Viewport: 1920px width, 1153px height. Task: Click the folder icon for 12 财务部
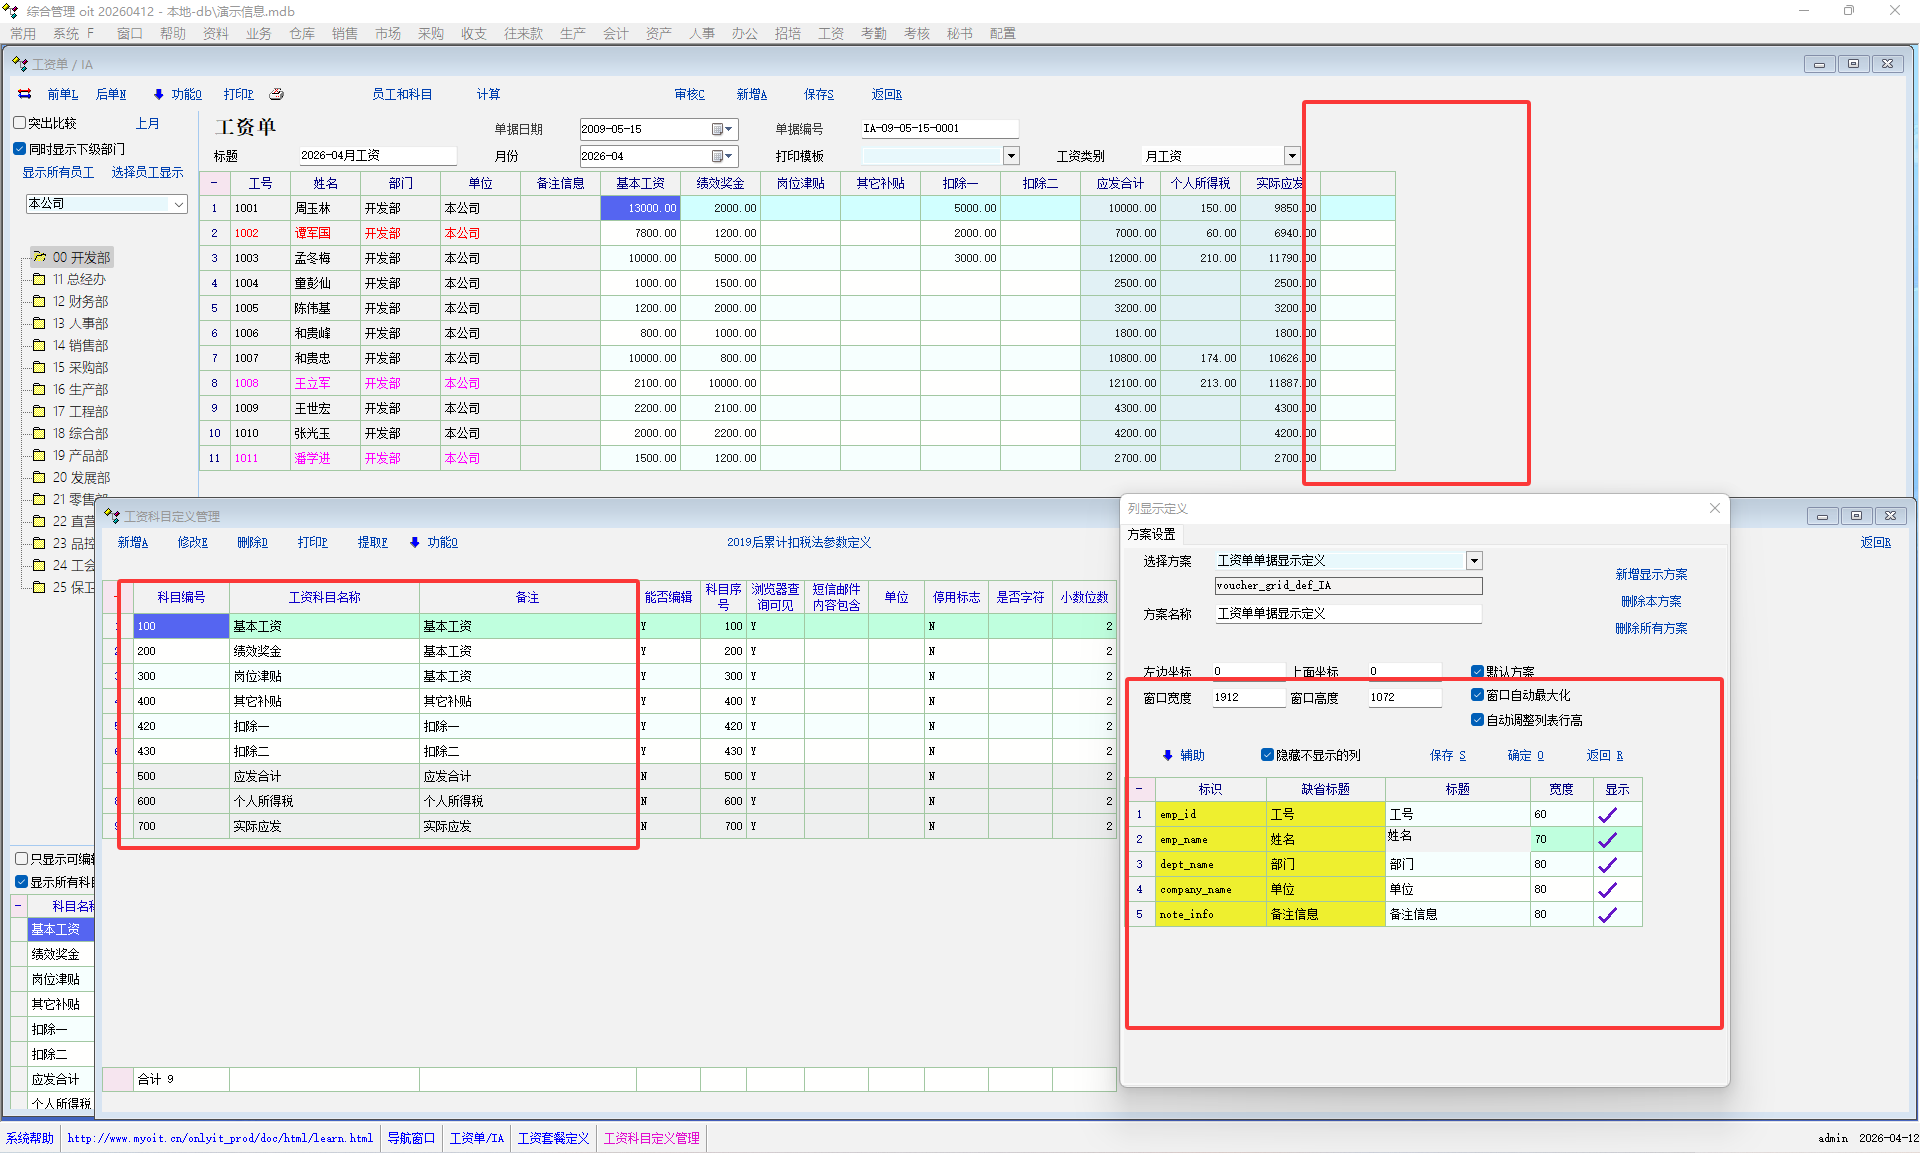(39, 301)
